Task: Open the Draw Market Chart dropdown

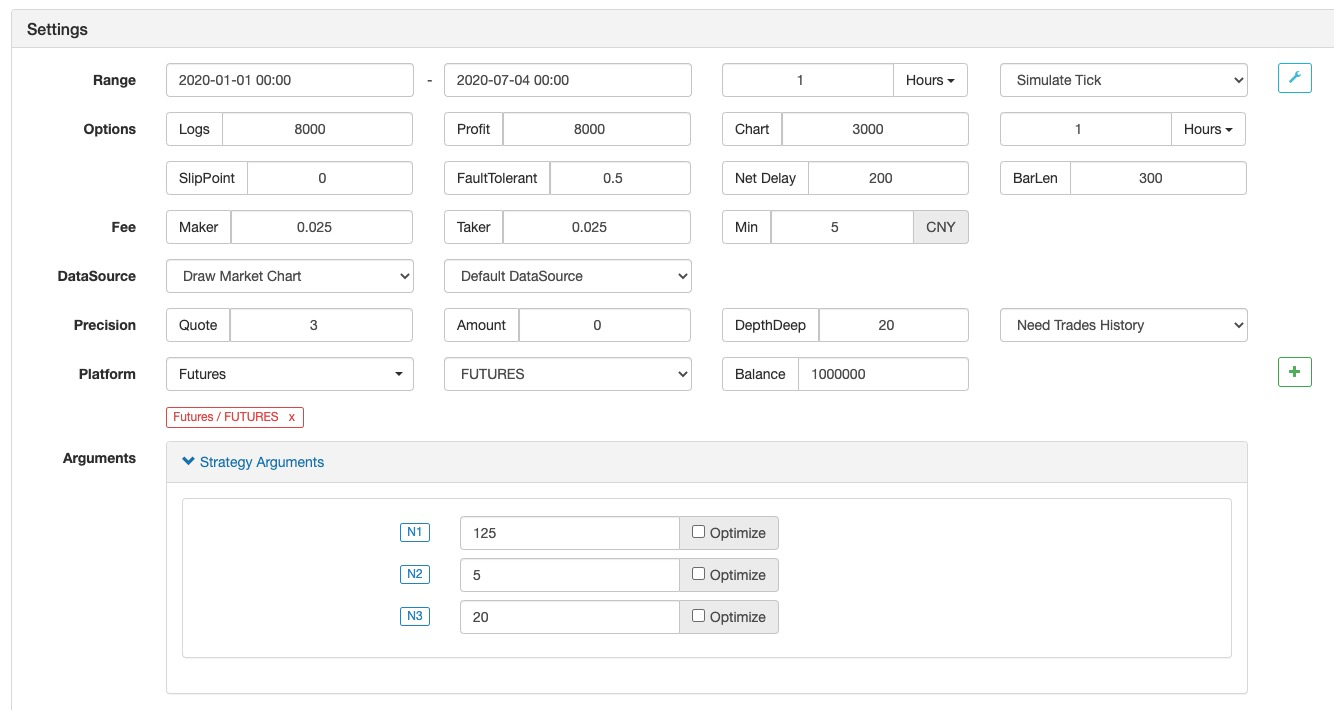Action: [289, 276]
